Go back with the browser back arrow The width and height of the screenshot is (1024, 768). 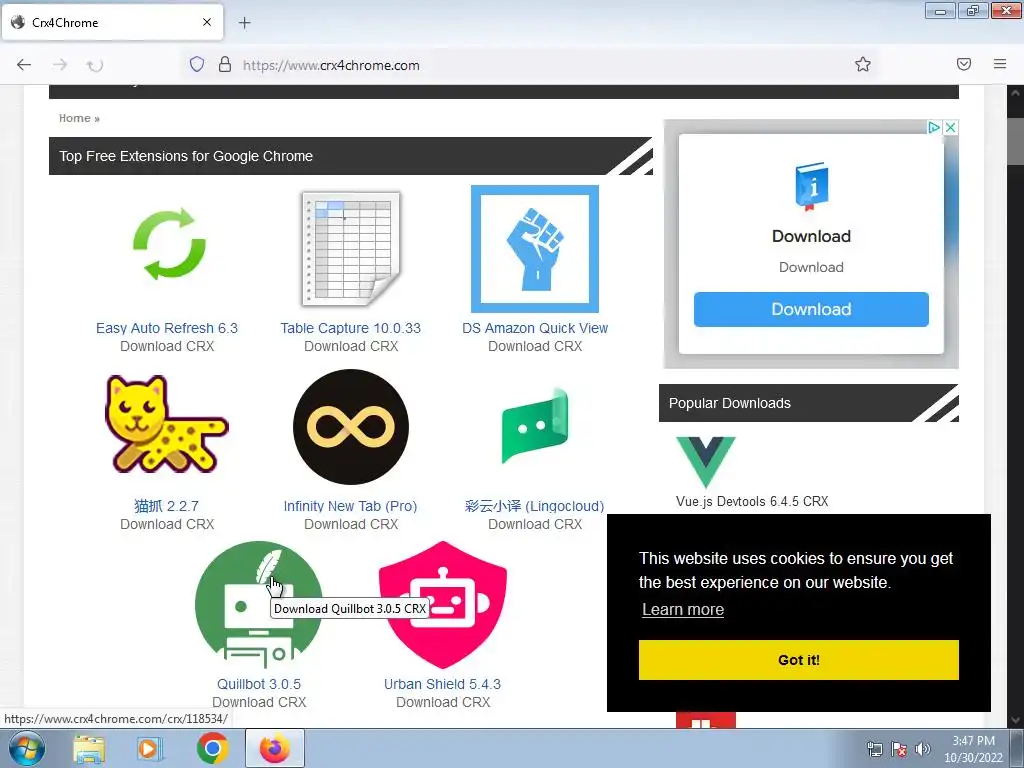[x=24, y=65]
